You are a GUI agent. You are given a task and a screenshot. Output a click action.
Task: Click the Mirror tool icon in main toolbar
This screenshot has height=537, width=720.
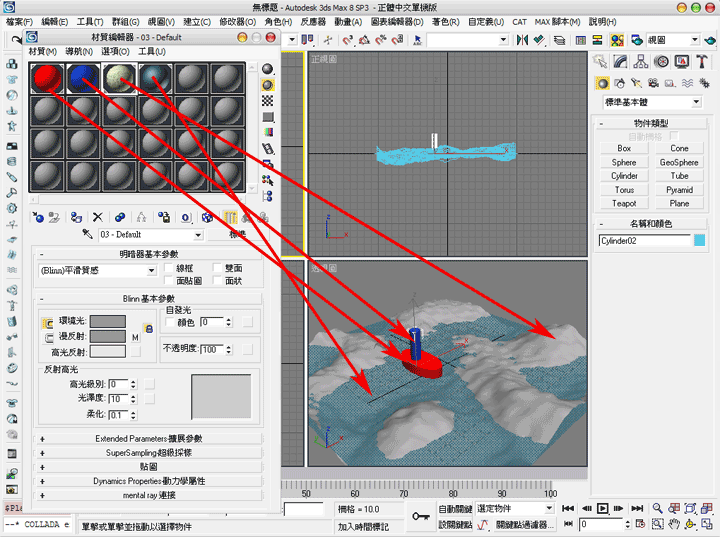523,40
